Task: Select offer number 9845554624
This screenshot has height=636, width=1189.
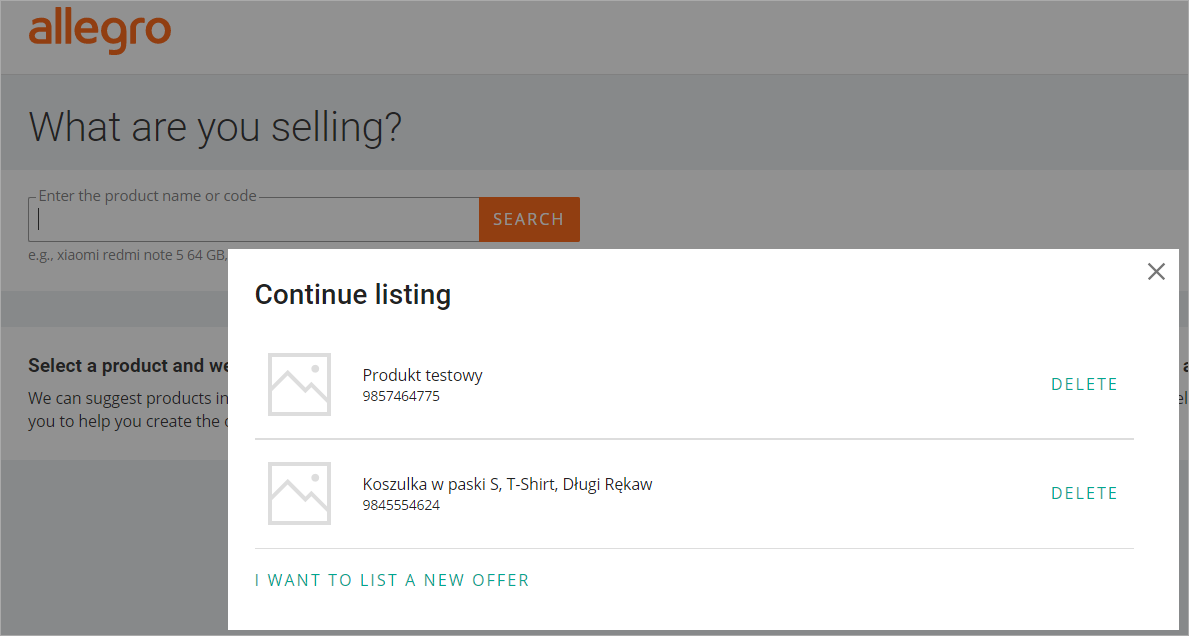Action: point(401,506)
